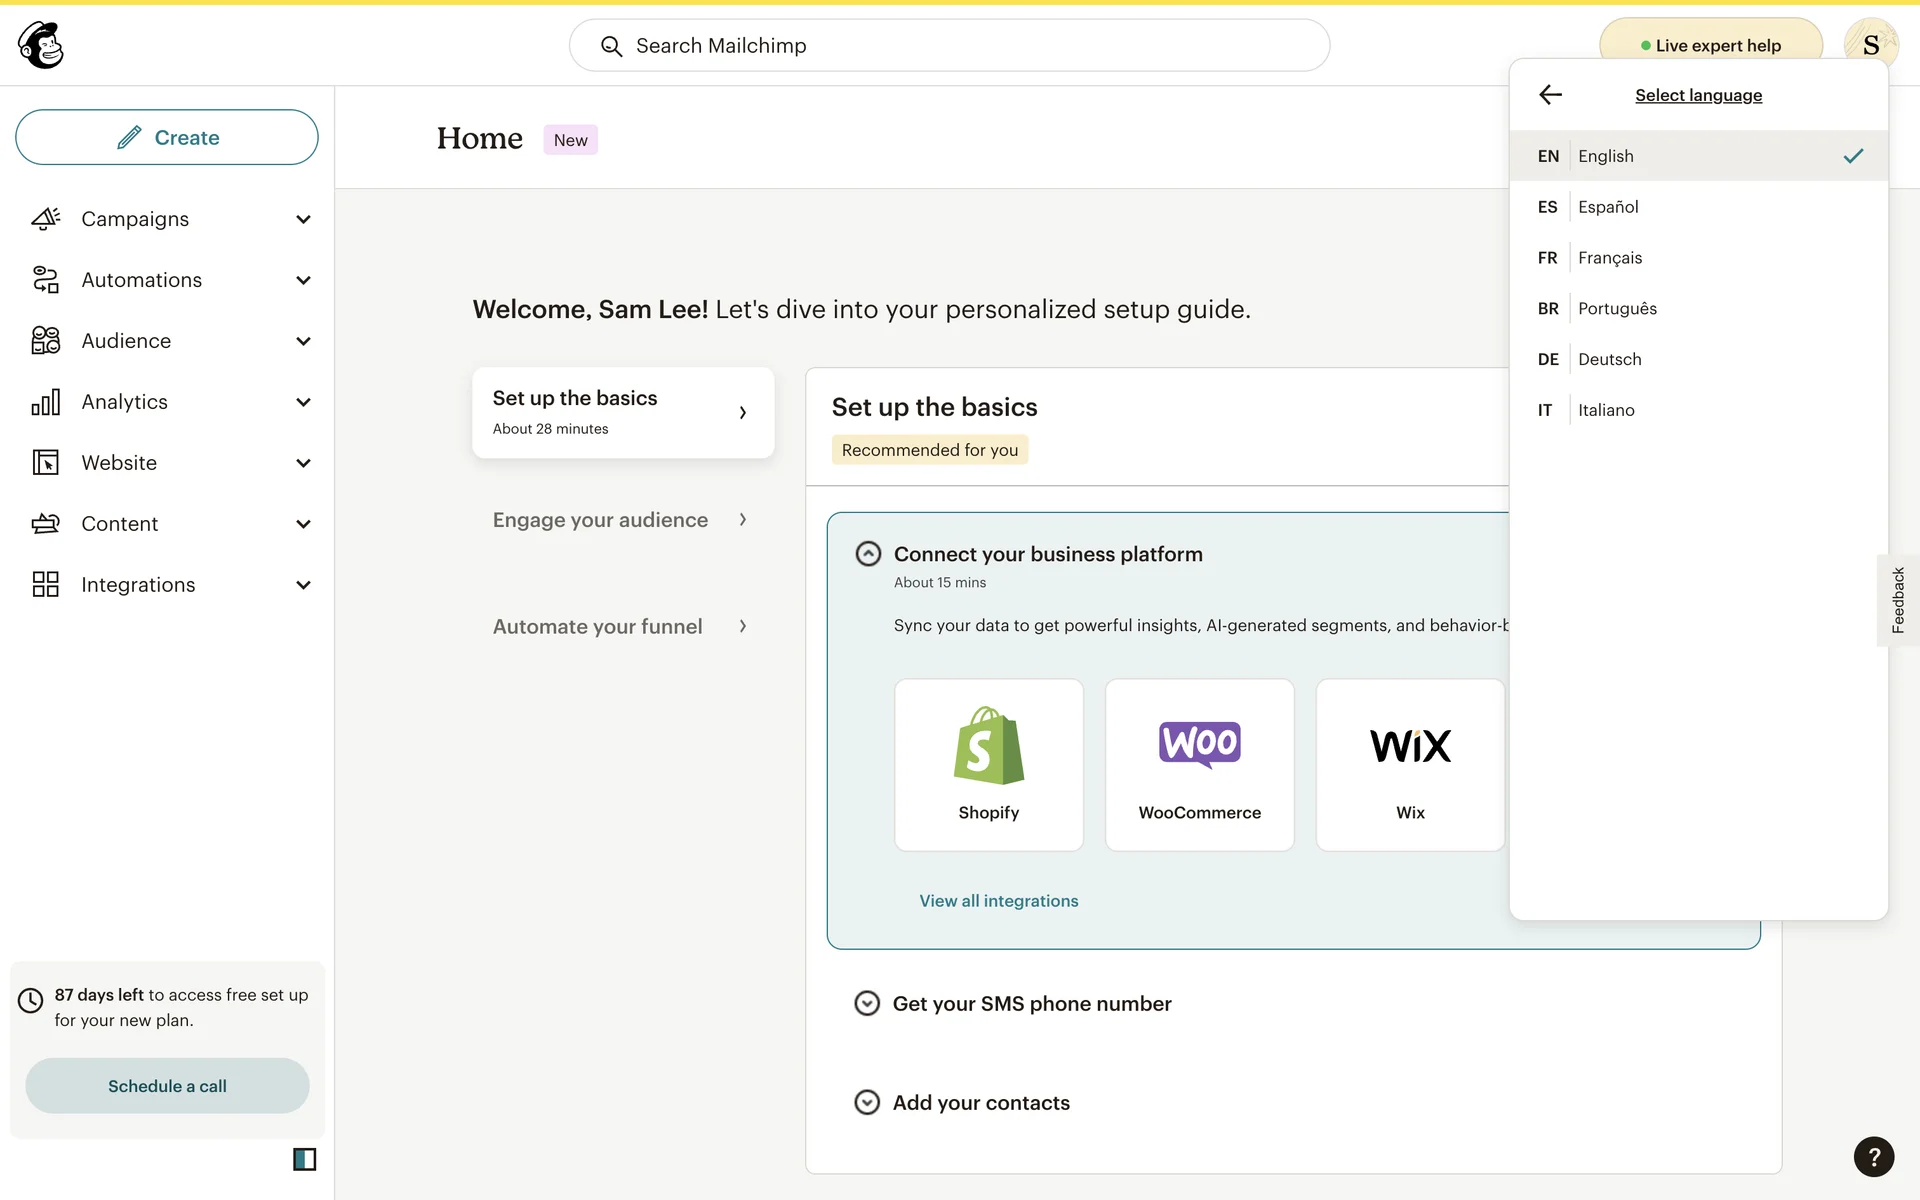Choose the Wix integration card
Viewport: 1920px width, 1200px height.
(1410, 765)
